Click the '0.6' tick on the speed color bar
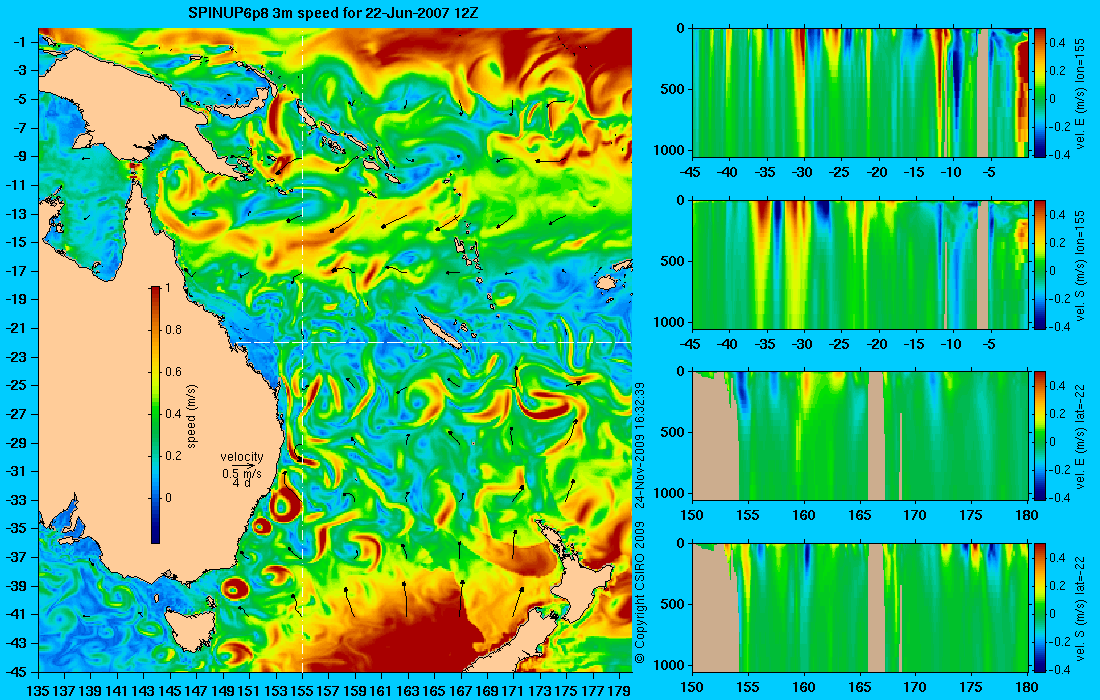Screen dimensions: 1100x700 (173, 372)
